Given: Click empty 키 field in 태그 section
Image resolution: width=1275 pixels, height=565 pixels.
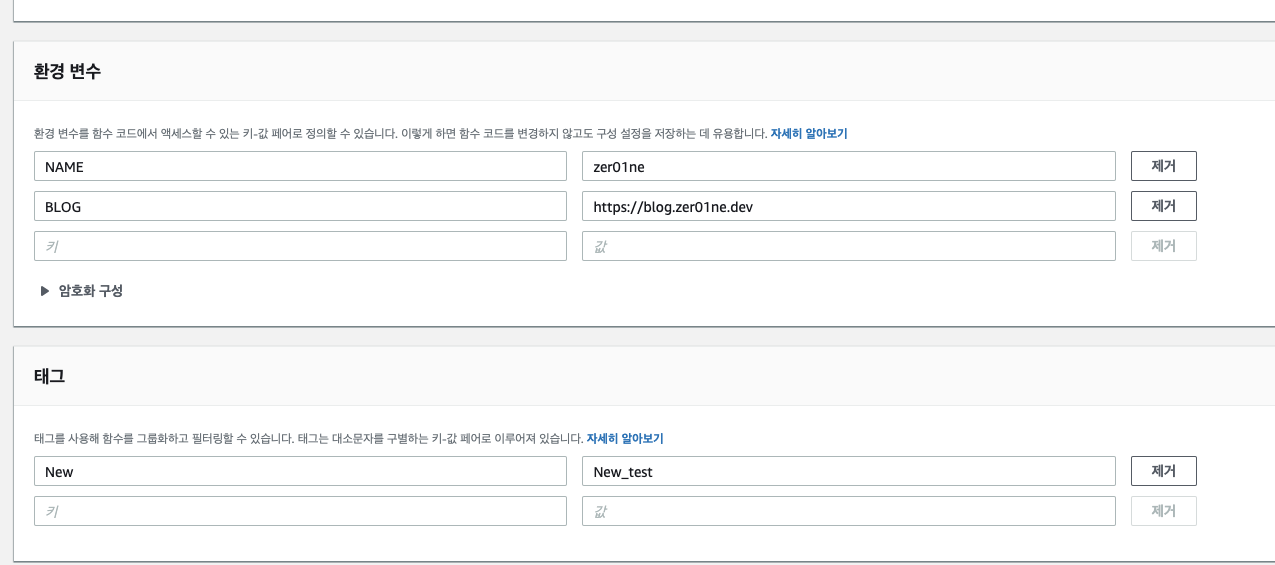Looking at the screenshot, I should pyautogui.click(x=300, y=511).
